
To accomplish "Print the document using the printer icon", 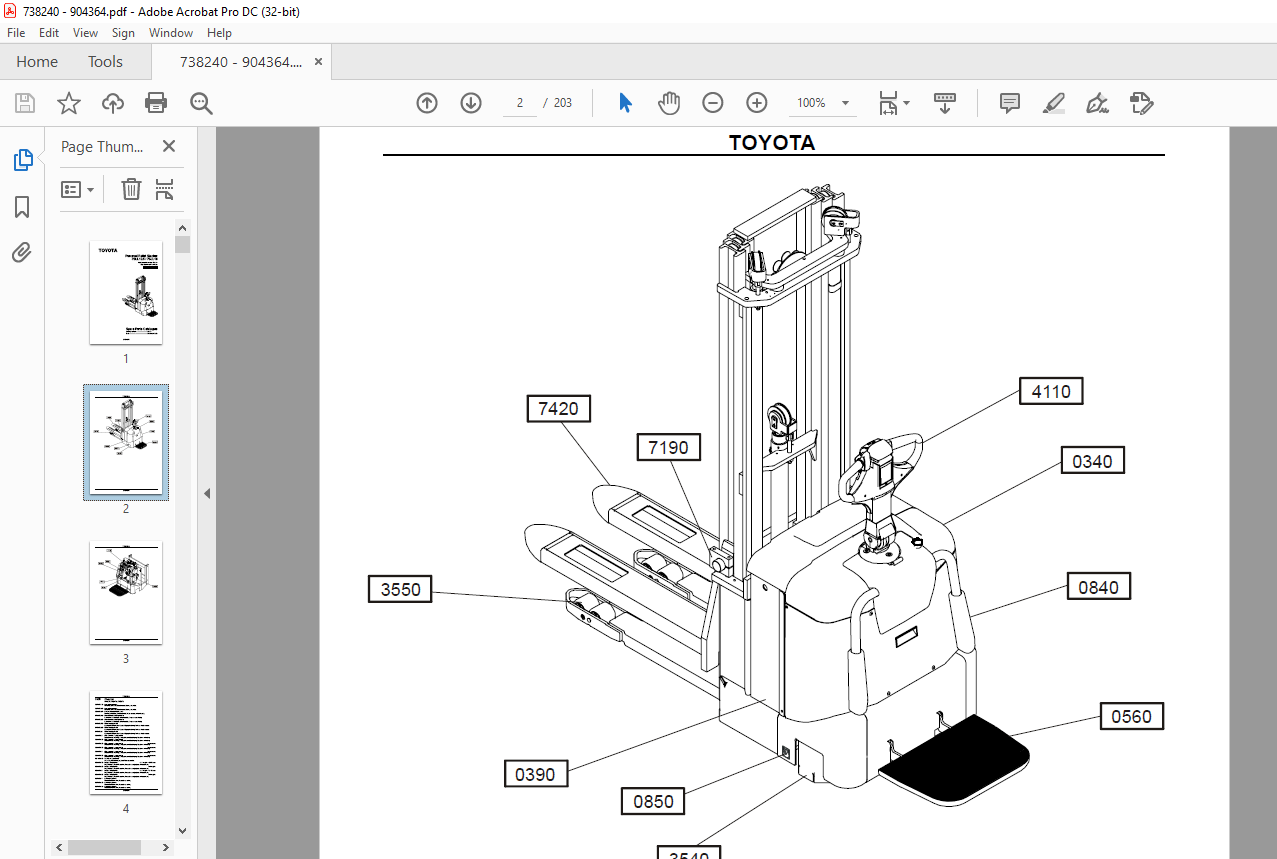I will click(x=156, y=103).
